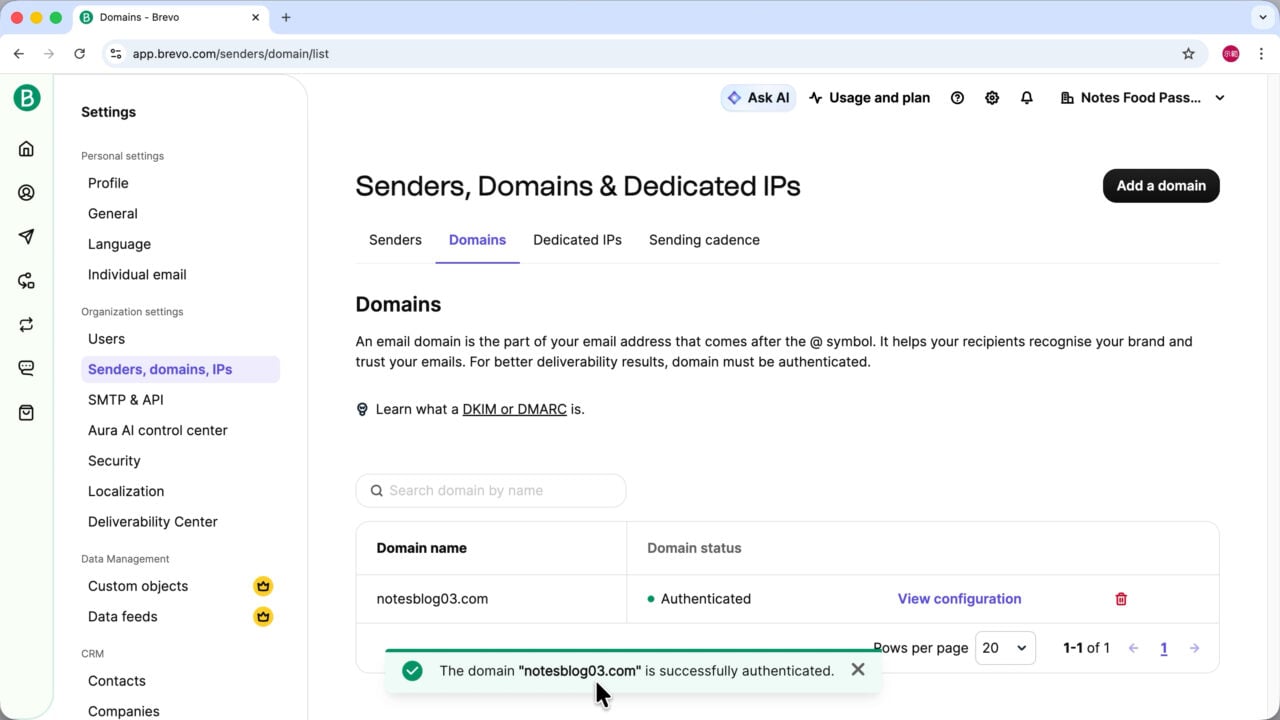
Task: Click the crown icon beside Data feeds
Action: pyautogui.click(x=263, y=617)
